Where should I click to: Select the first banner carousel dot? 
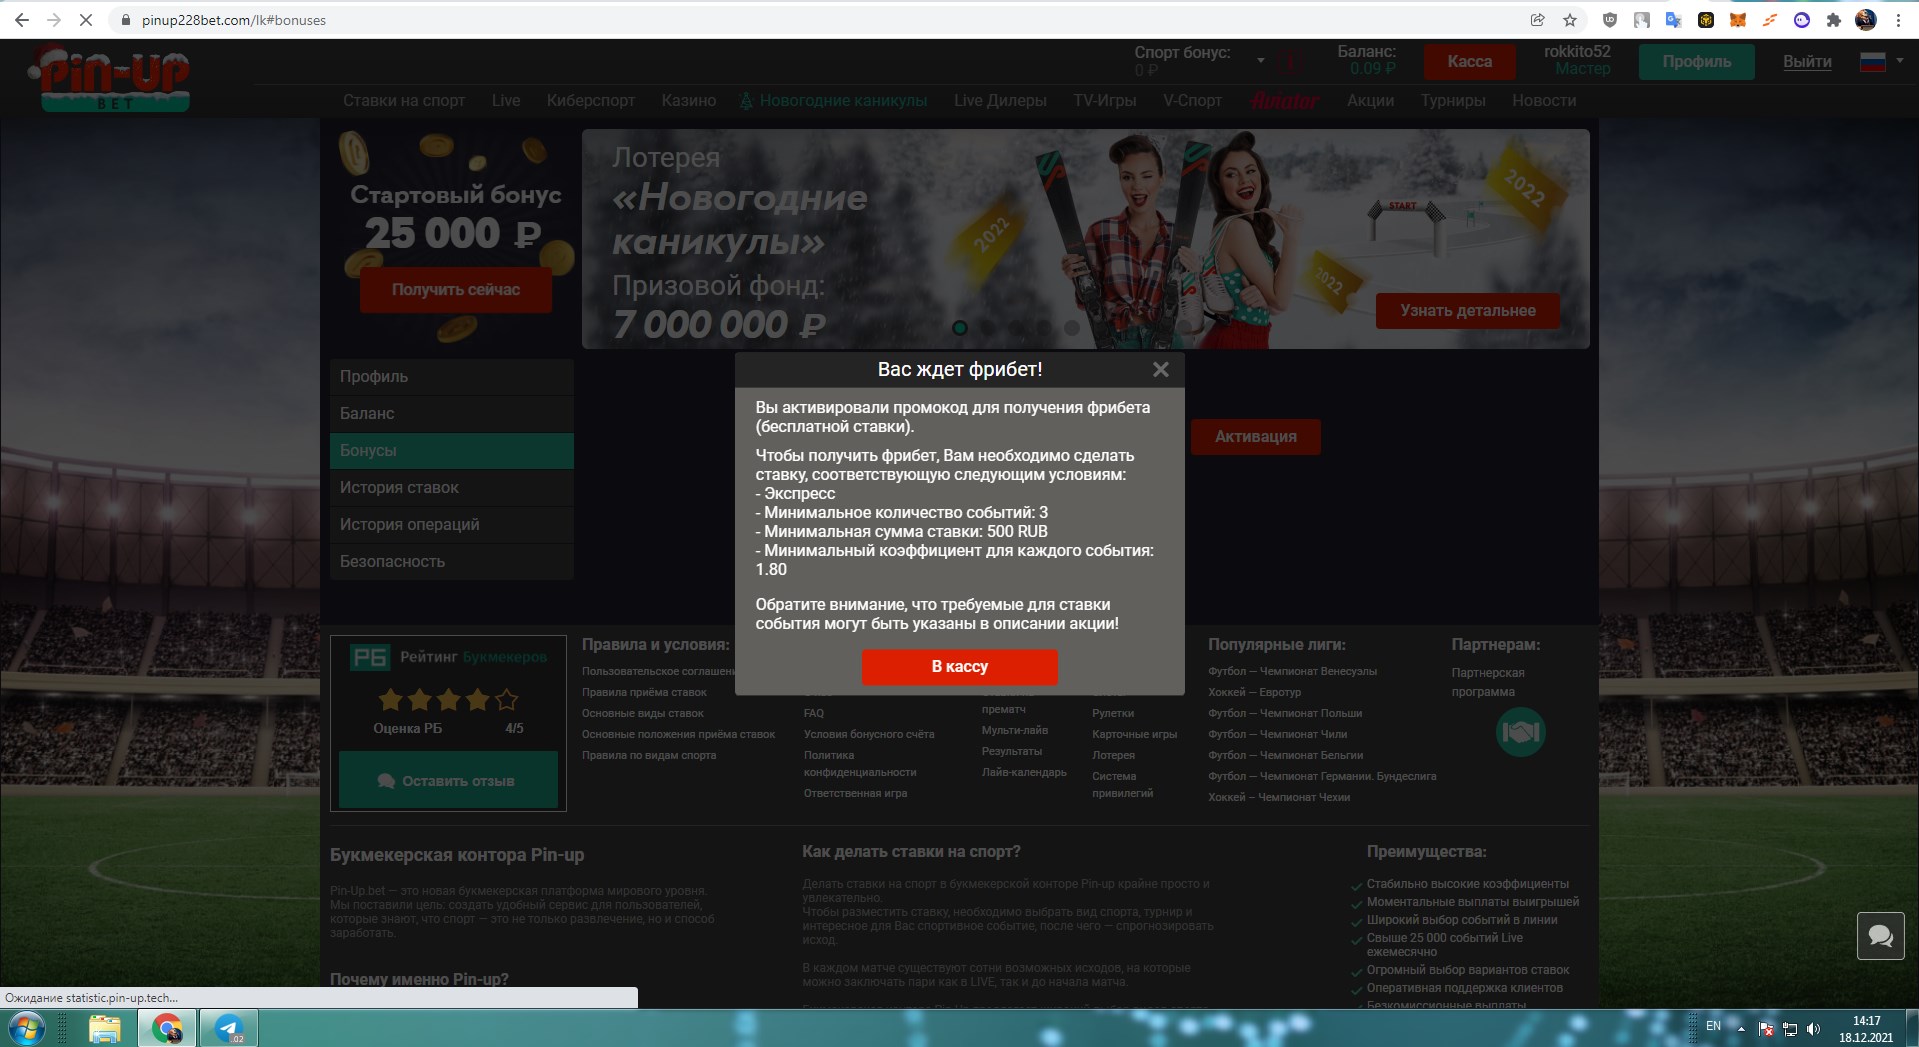pos(960,328)
